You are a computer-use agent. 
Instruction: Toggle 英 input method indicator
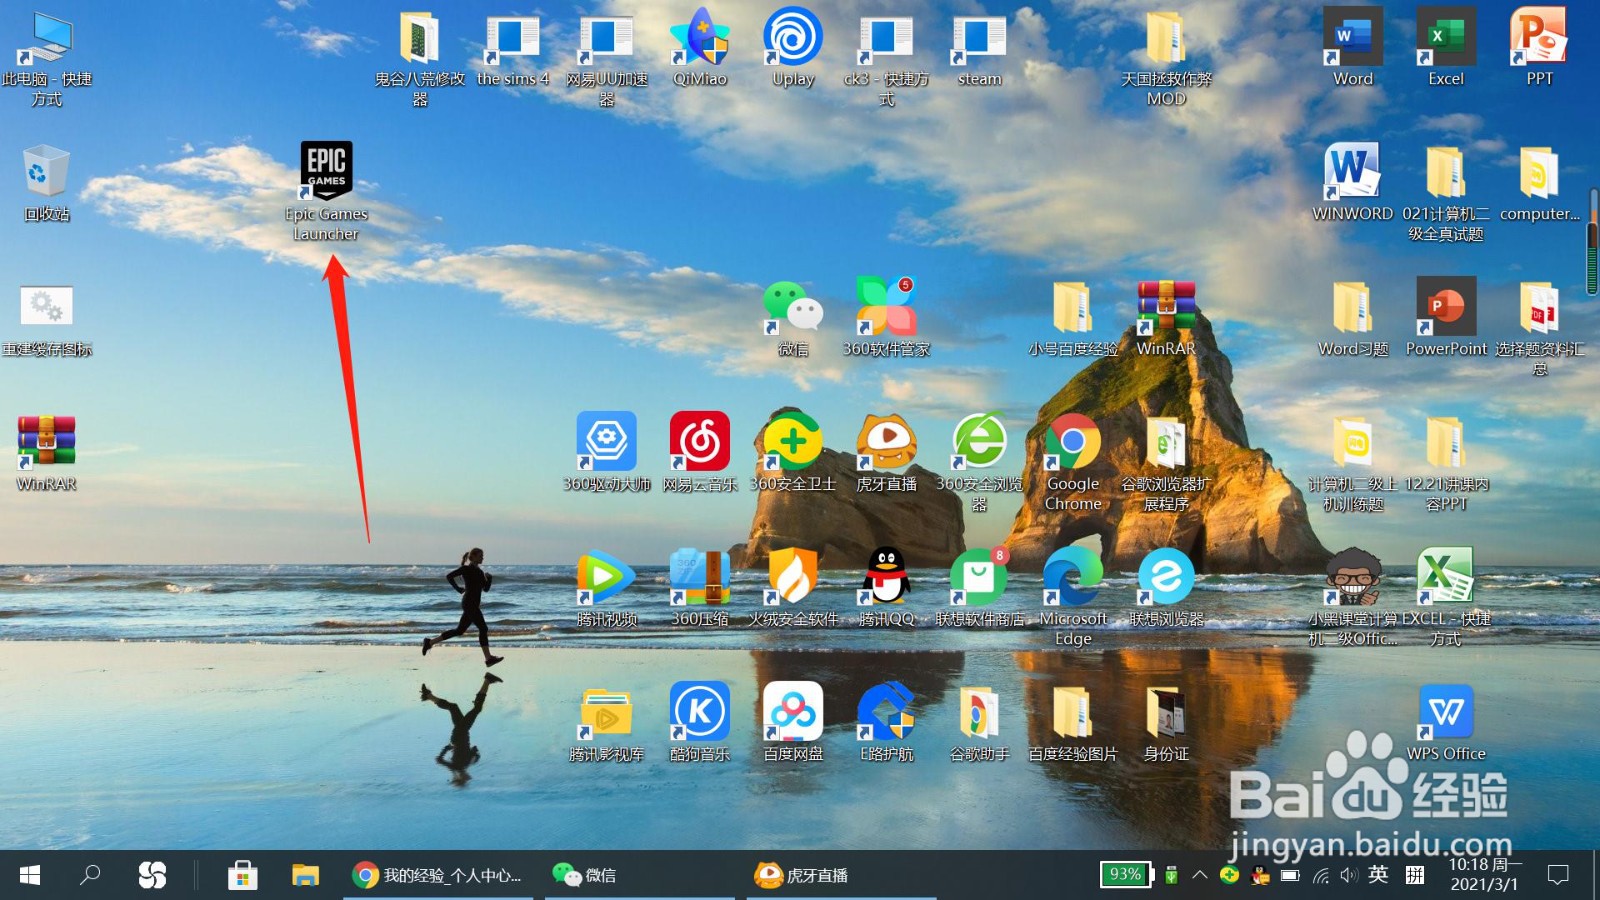click(1378, 875)
